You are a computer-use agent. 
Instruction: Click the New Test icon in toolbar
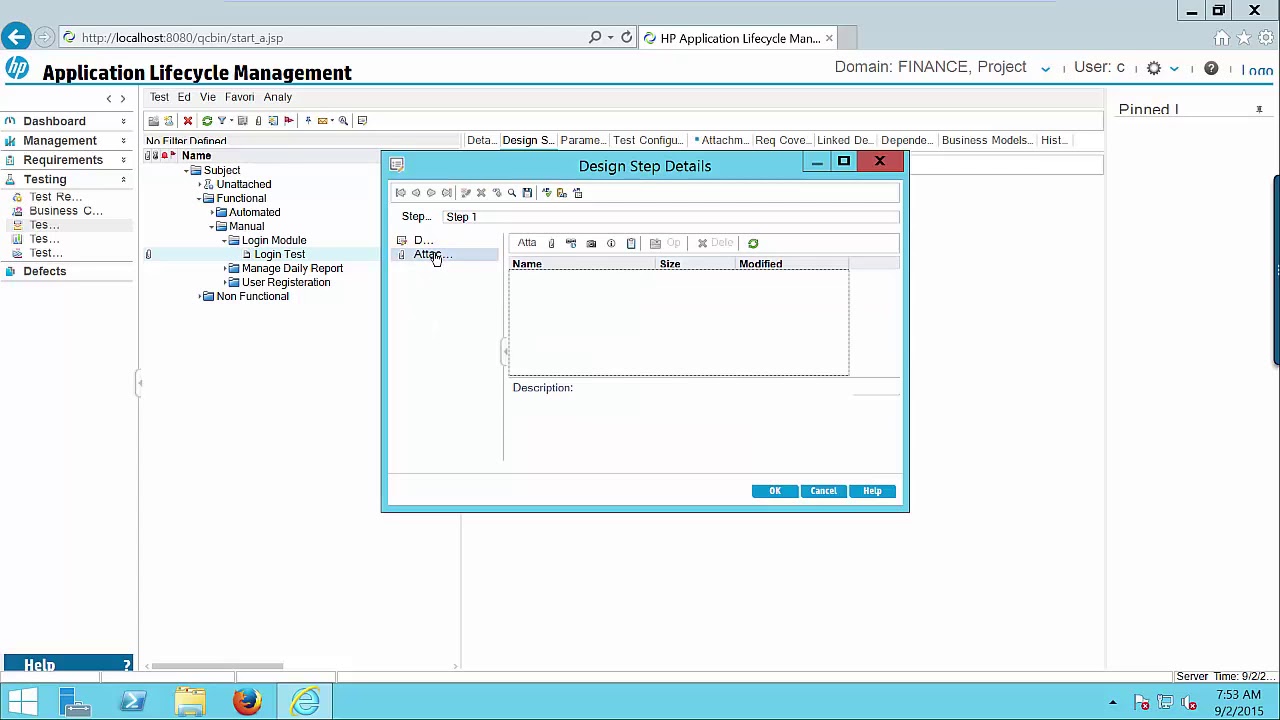point(168,121)
